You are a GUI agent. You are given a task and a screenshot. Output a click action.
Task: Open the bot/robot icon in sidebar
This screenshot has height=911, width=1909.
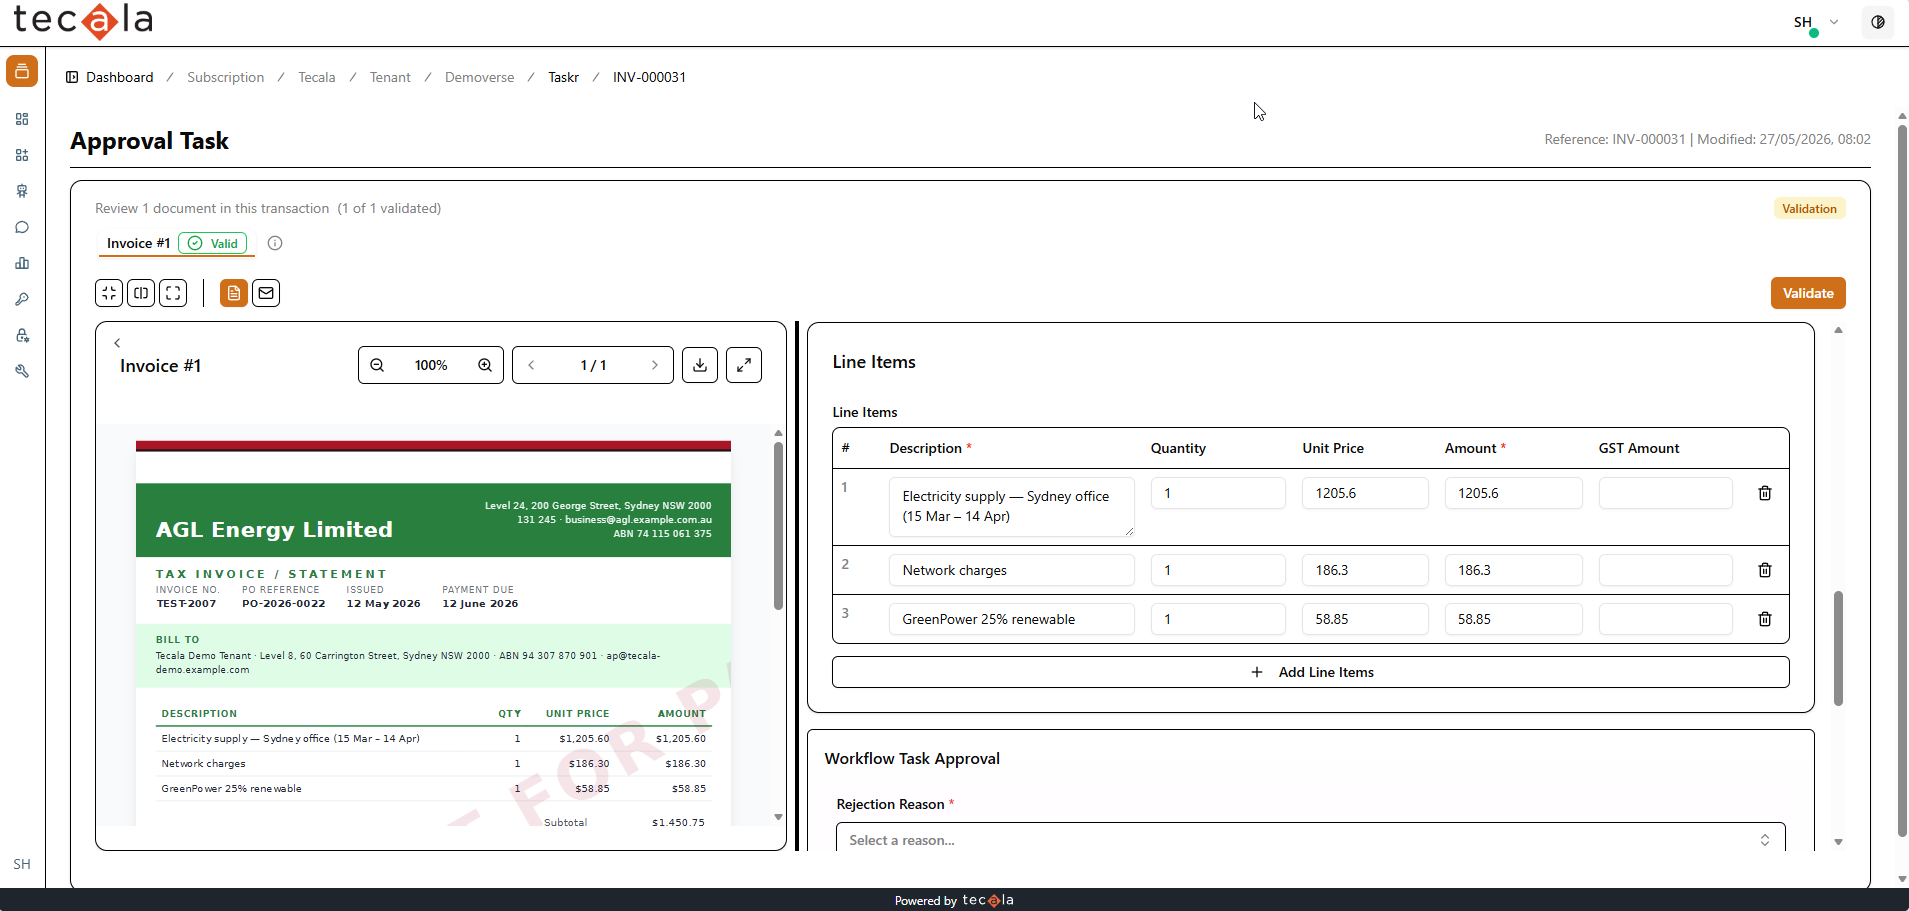22,191
